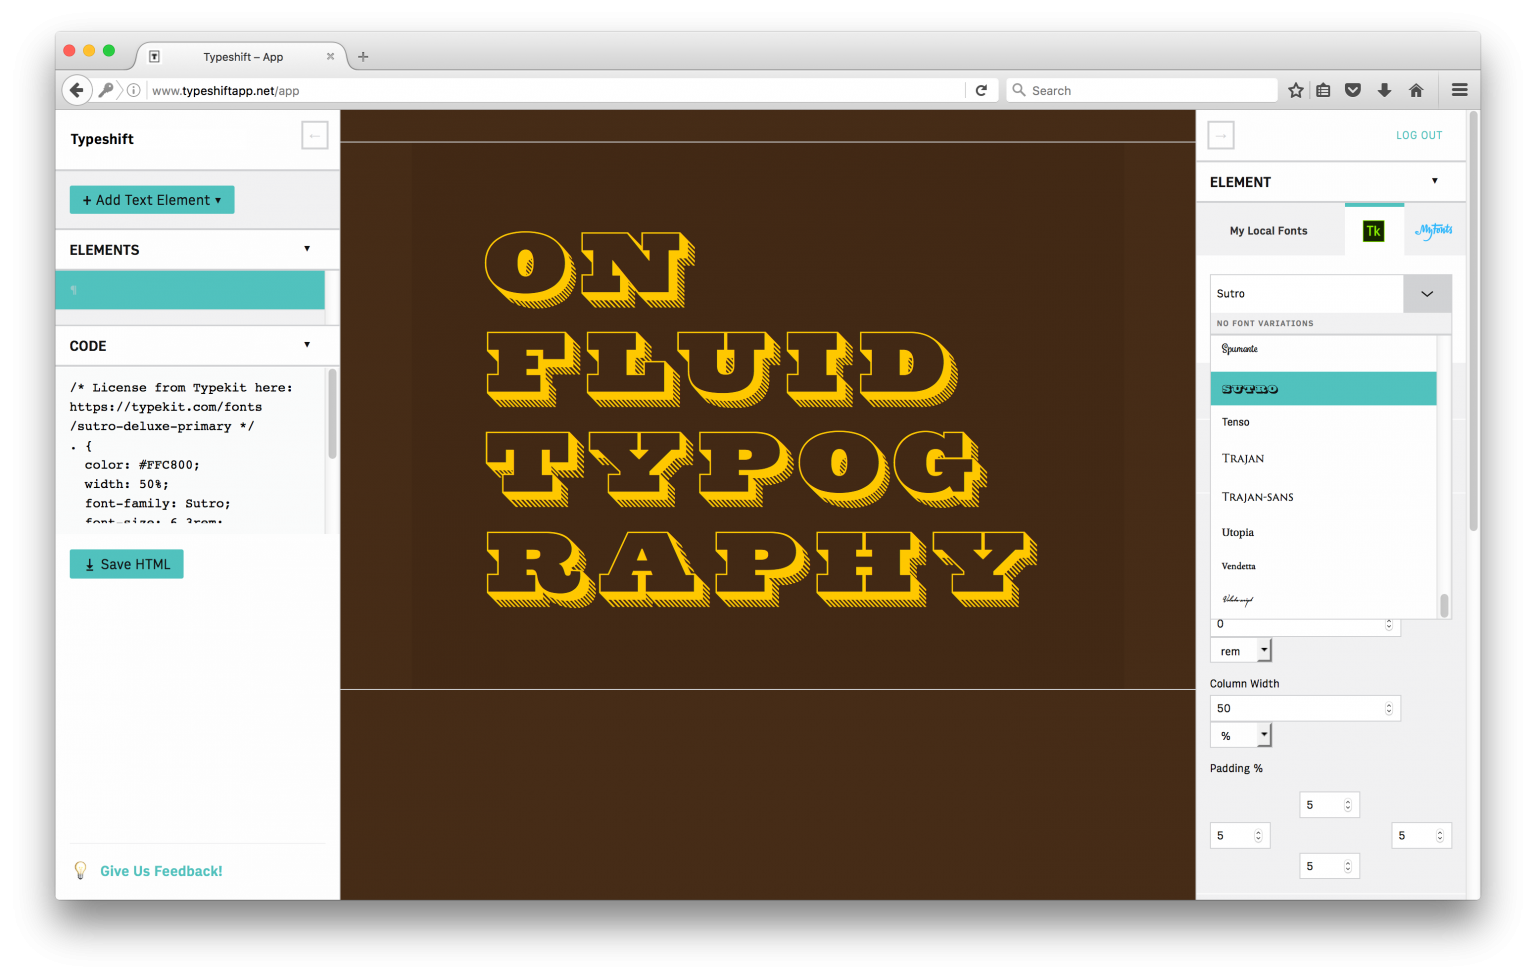The height and width of the screenshot is (979, 1536).
Task: Open a new browser tab
Action: pos(363,57)
